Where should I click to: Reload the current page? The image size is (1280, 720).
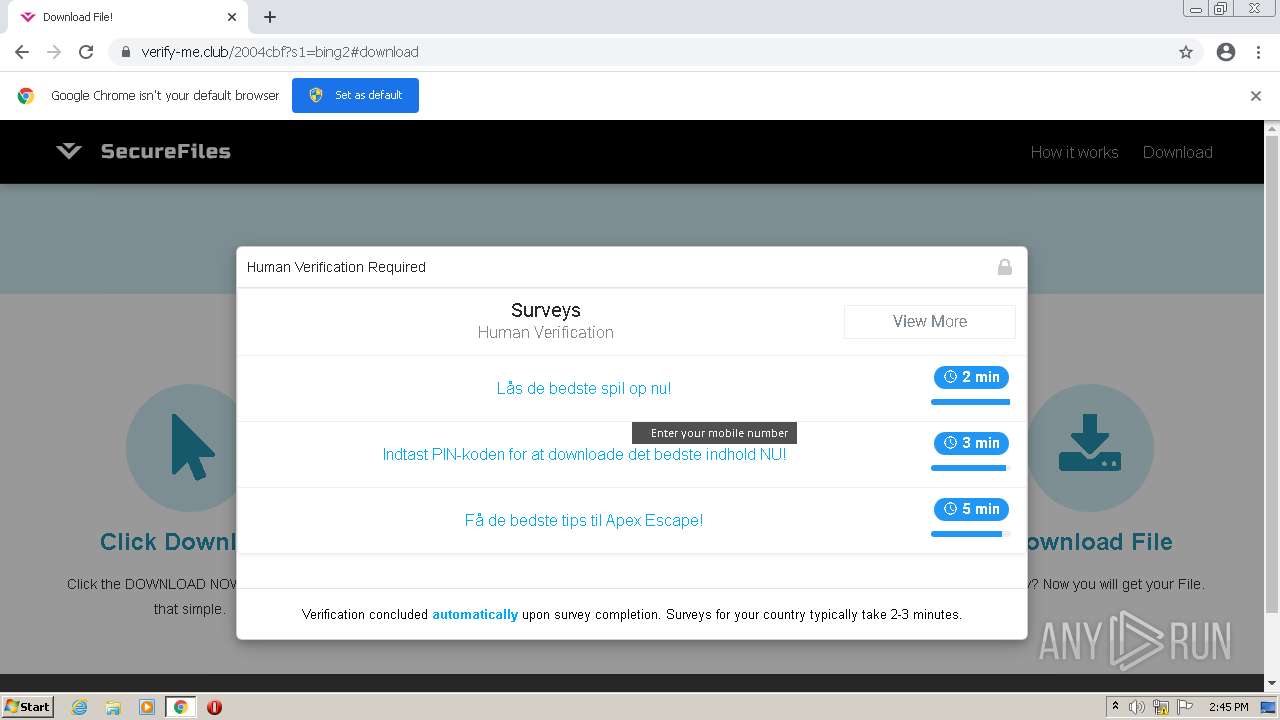click(x=86, y=52)
